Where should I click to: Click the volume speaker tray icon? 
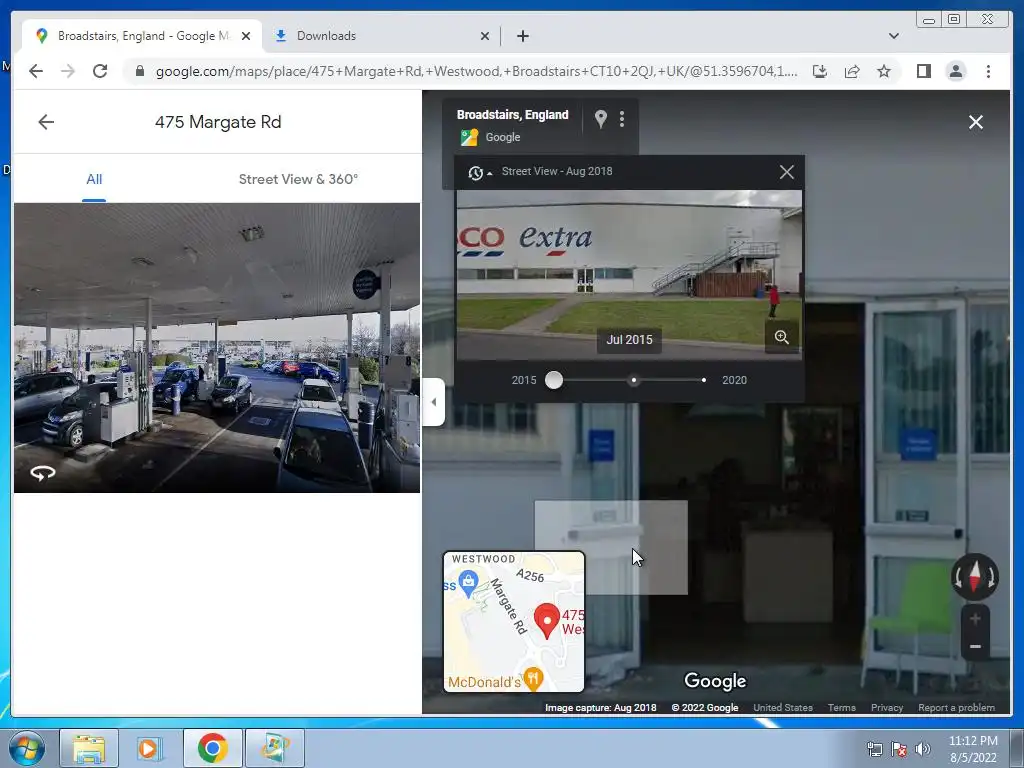[922, 749]
